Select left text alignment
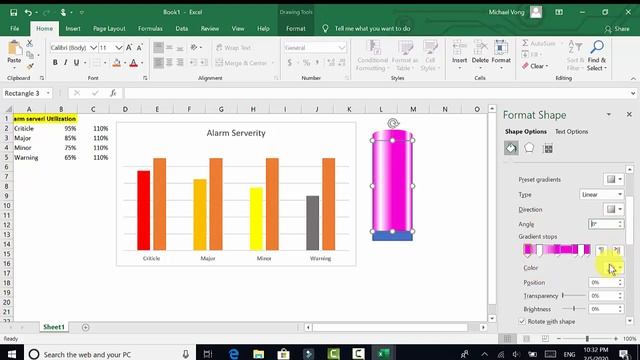The height and width of the screenshot is (360, 640). 158,62
